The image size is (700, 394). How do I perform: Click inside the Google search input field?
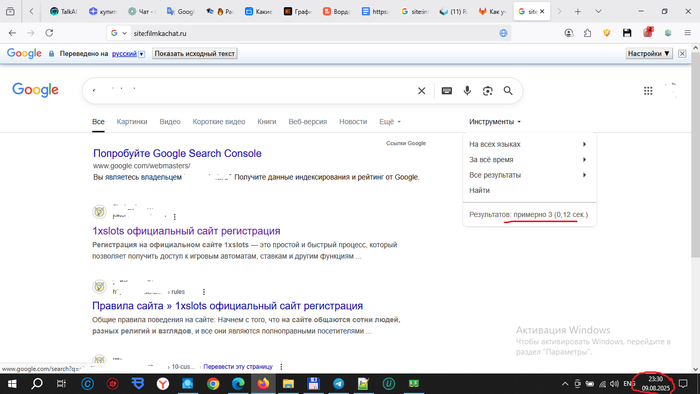(x=250, y=91)
